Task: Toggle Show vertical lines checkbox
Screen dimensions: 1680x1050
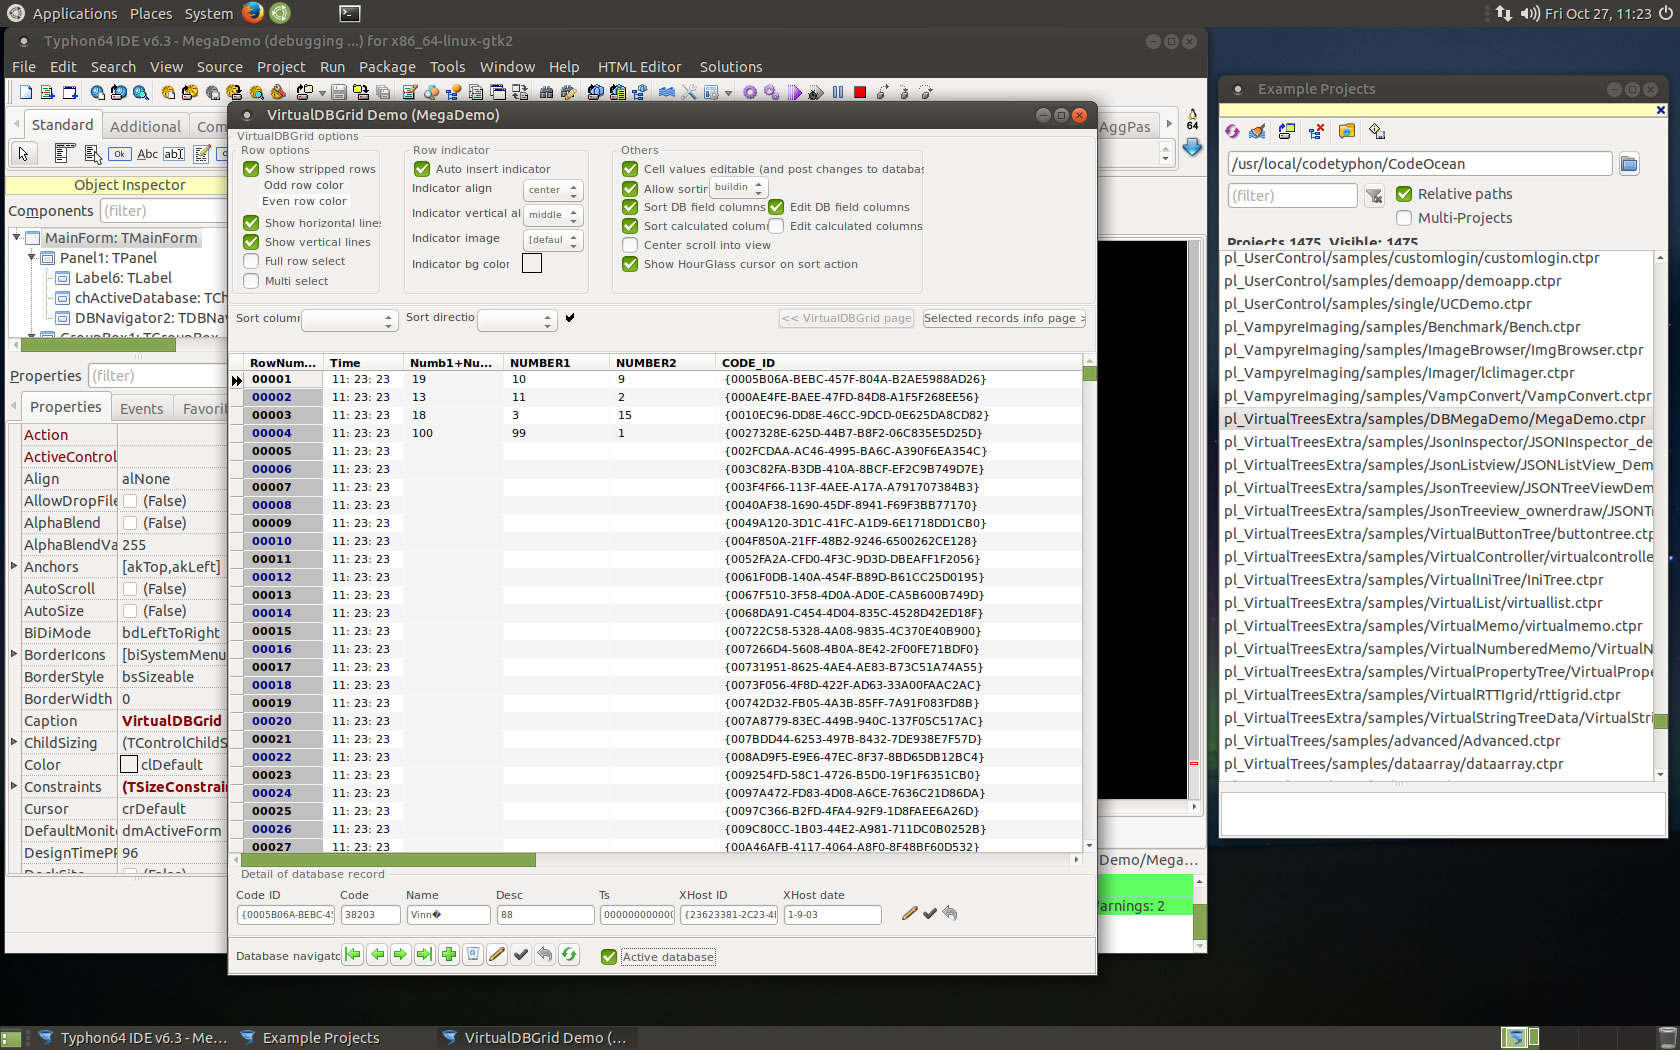Action: (251, 242)
